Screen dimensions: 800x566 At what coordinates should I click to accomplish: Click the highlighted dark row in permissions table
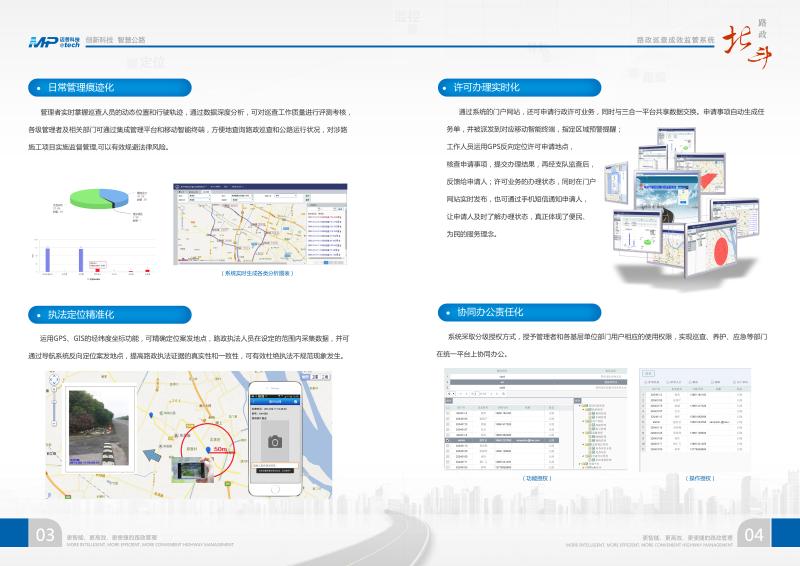tap(503, 440)
